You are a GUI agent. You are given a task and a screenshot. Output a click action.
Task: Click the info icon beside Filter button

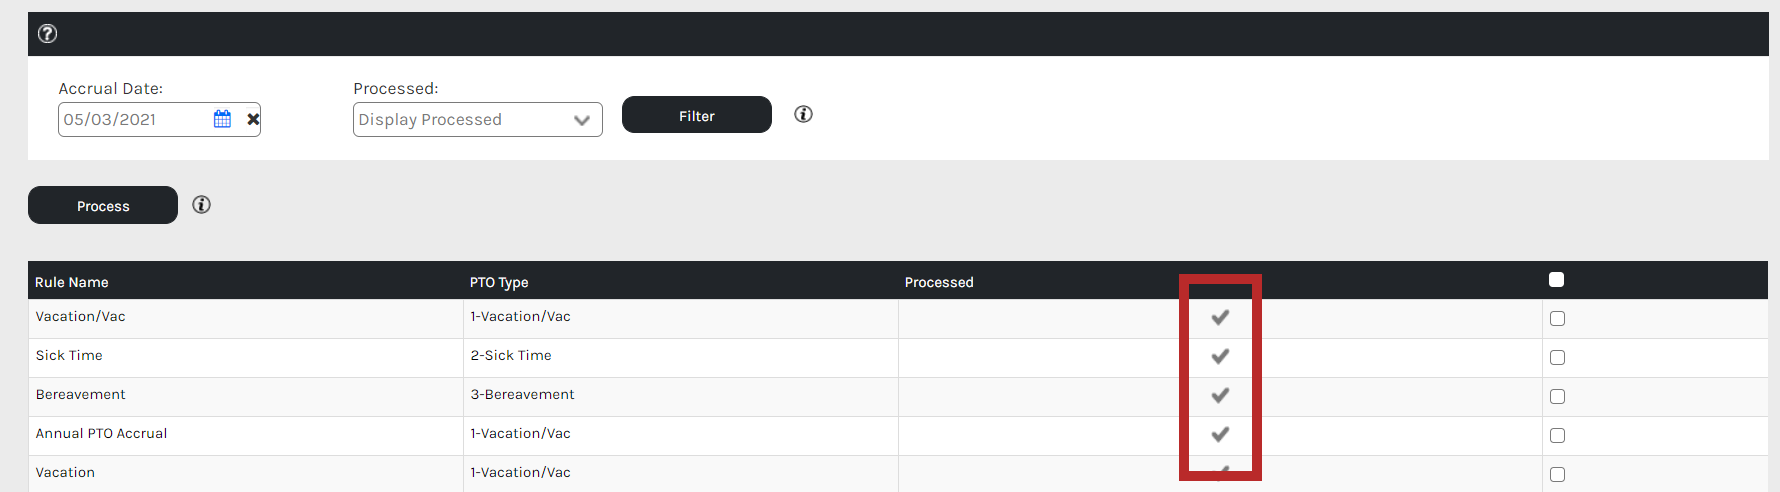point(803,114)
